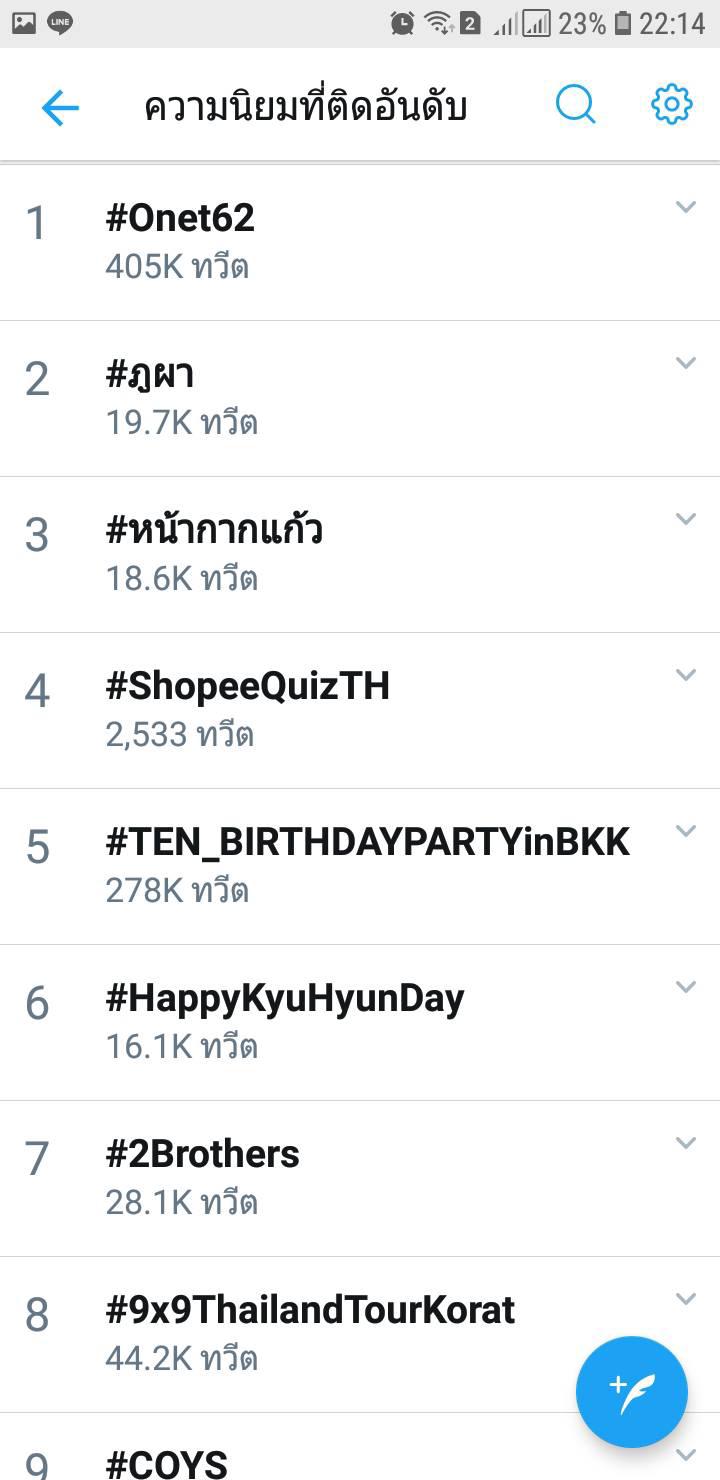The image size is (720, 1480).
Task: Open the #Onet62 trending hashtag
Action: pyautogui.click(x=180, y=218)
